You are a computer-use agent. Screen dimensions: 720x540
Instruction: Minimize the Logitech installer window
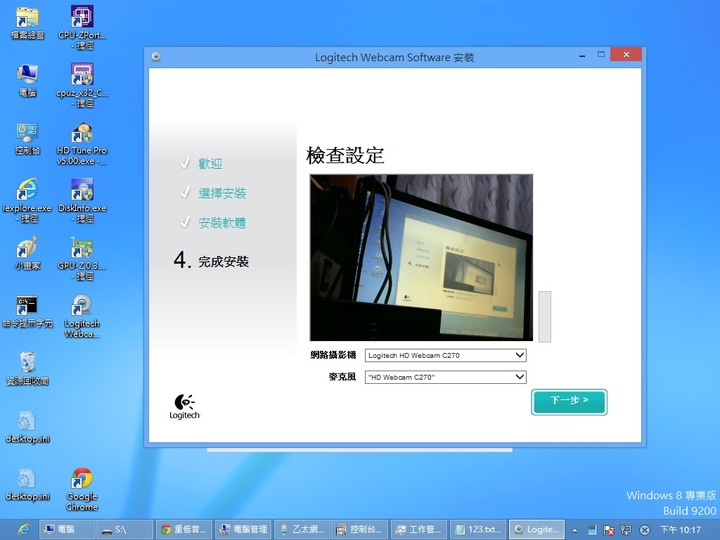[582, 56]
